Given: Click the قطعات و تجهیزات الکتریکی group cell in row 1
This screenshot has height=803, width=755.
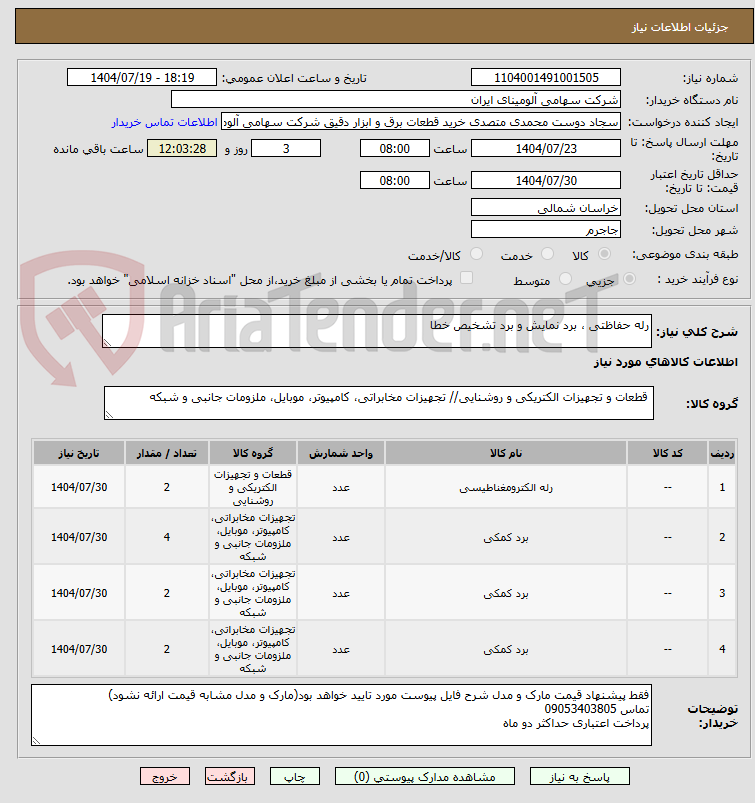Looking at the screenshot, I should click(253, 488).
